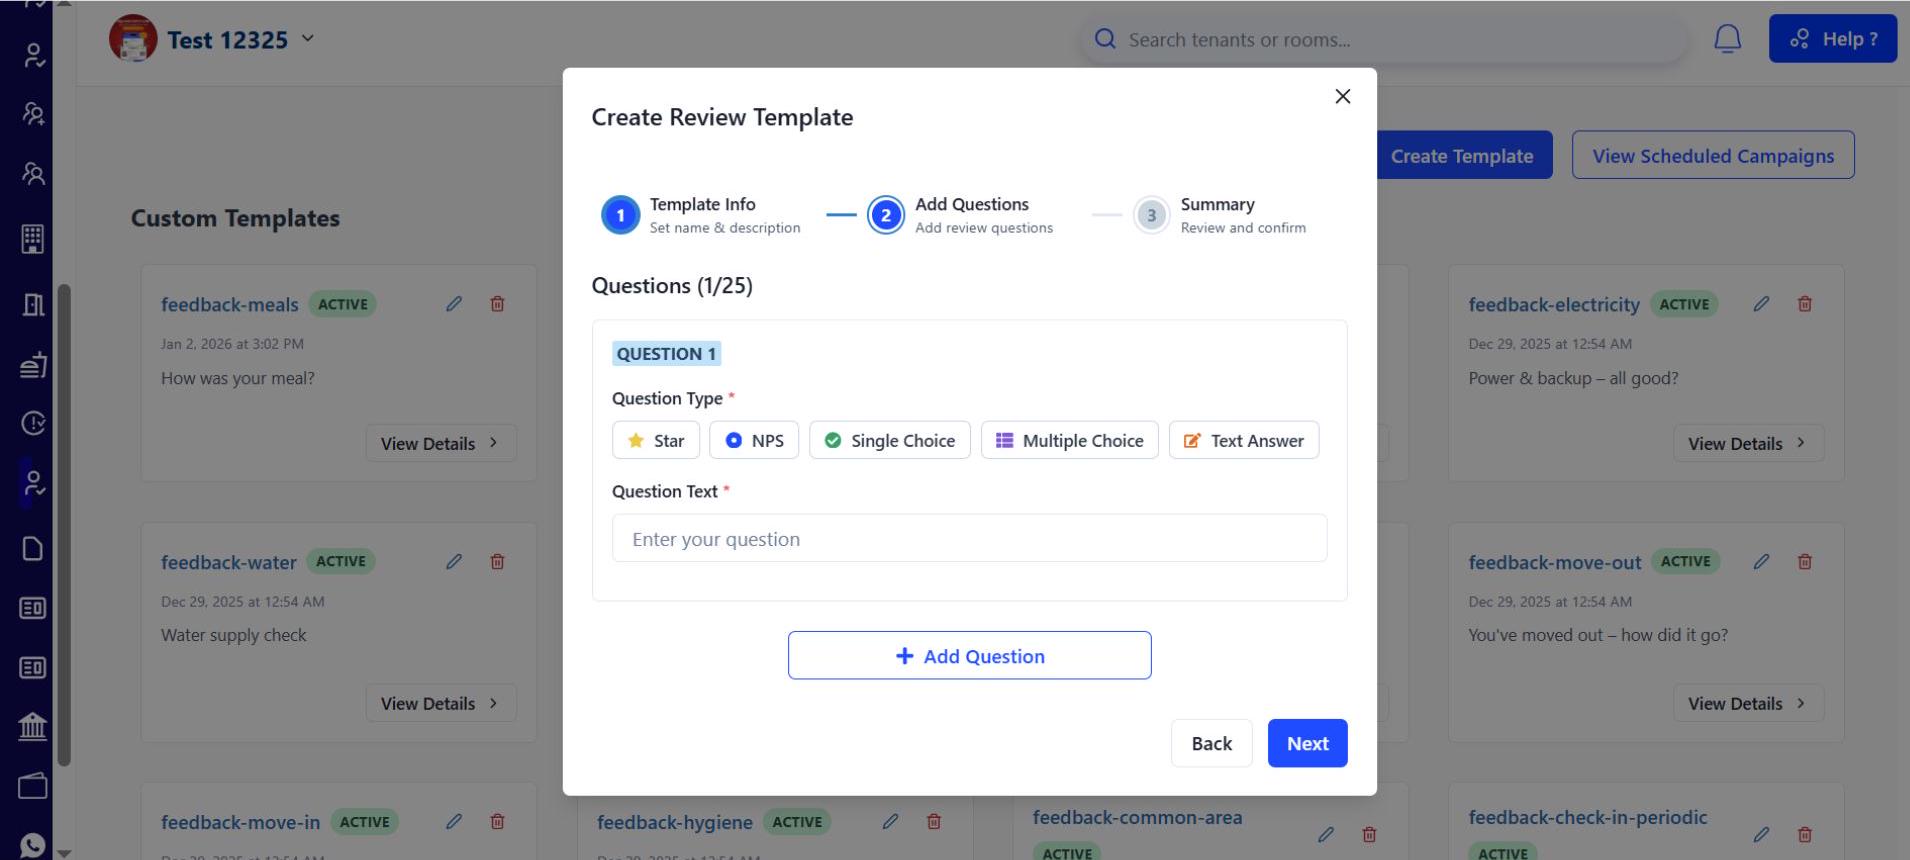
Task: Open the document icon in sidebar
Action: point(32,548)
